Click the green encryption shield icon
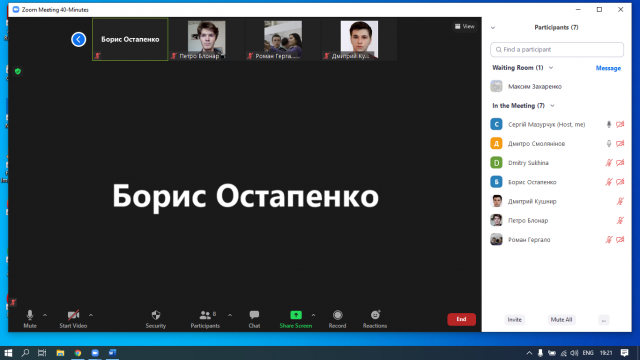 tap(18, 71)
